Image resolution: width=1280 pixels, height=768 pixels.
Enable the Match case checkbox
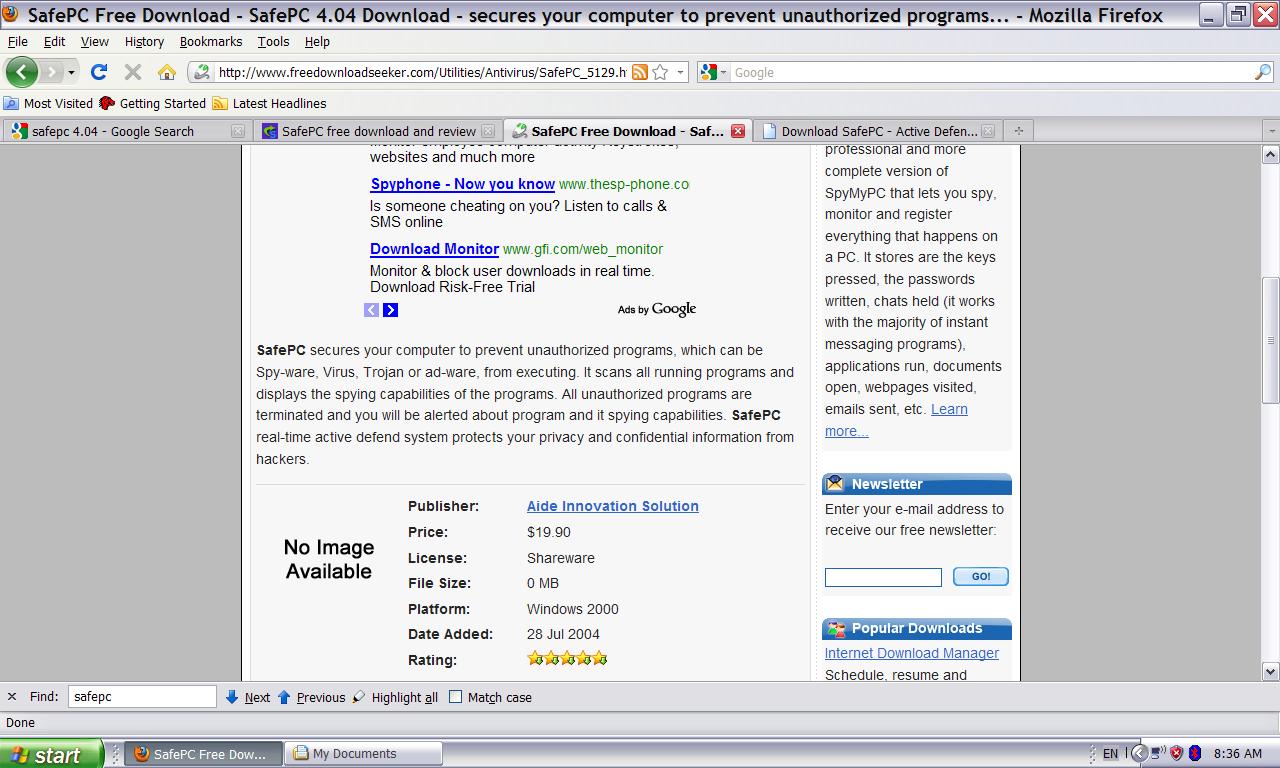click(455, 697)
